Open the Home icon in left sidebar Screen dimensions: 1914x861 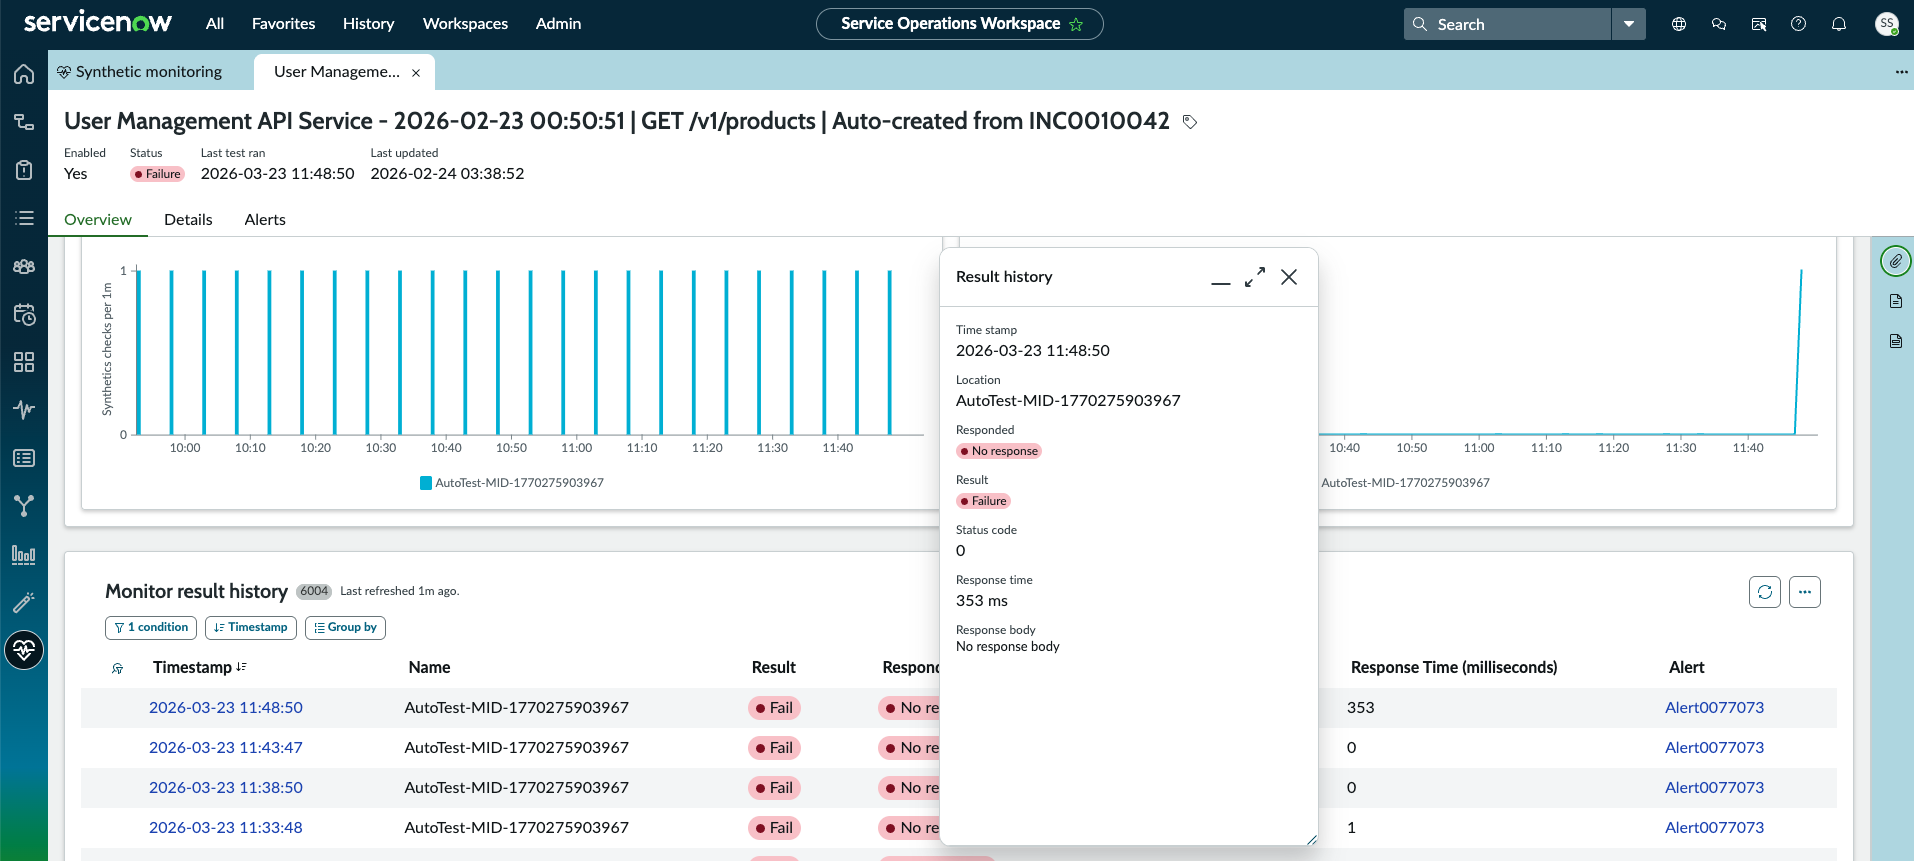click(24, 74)
